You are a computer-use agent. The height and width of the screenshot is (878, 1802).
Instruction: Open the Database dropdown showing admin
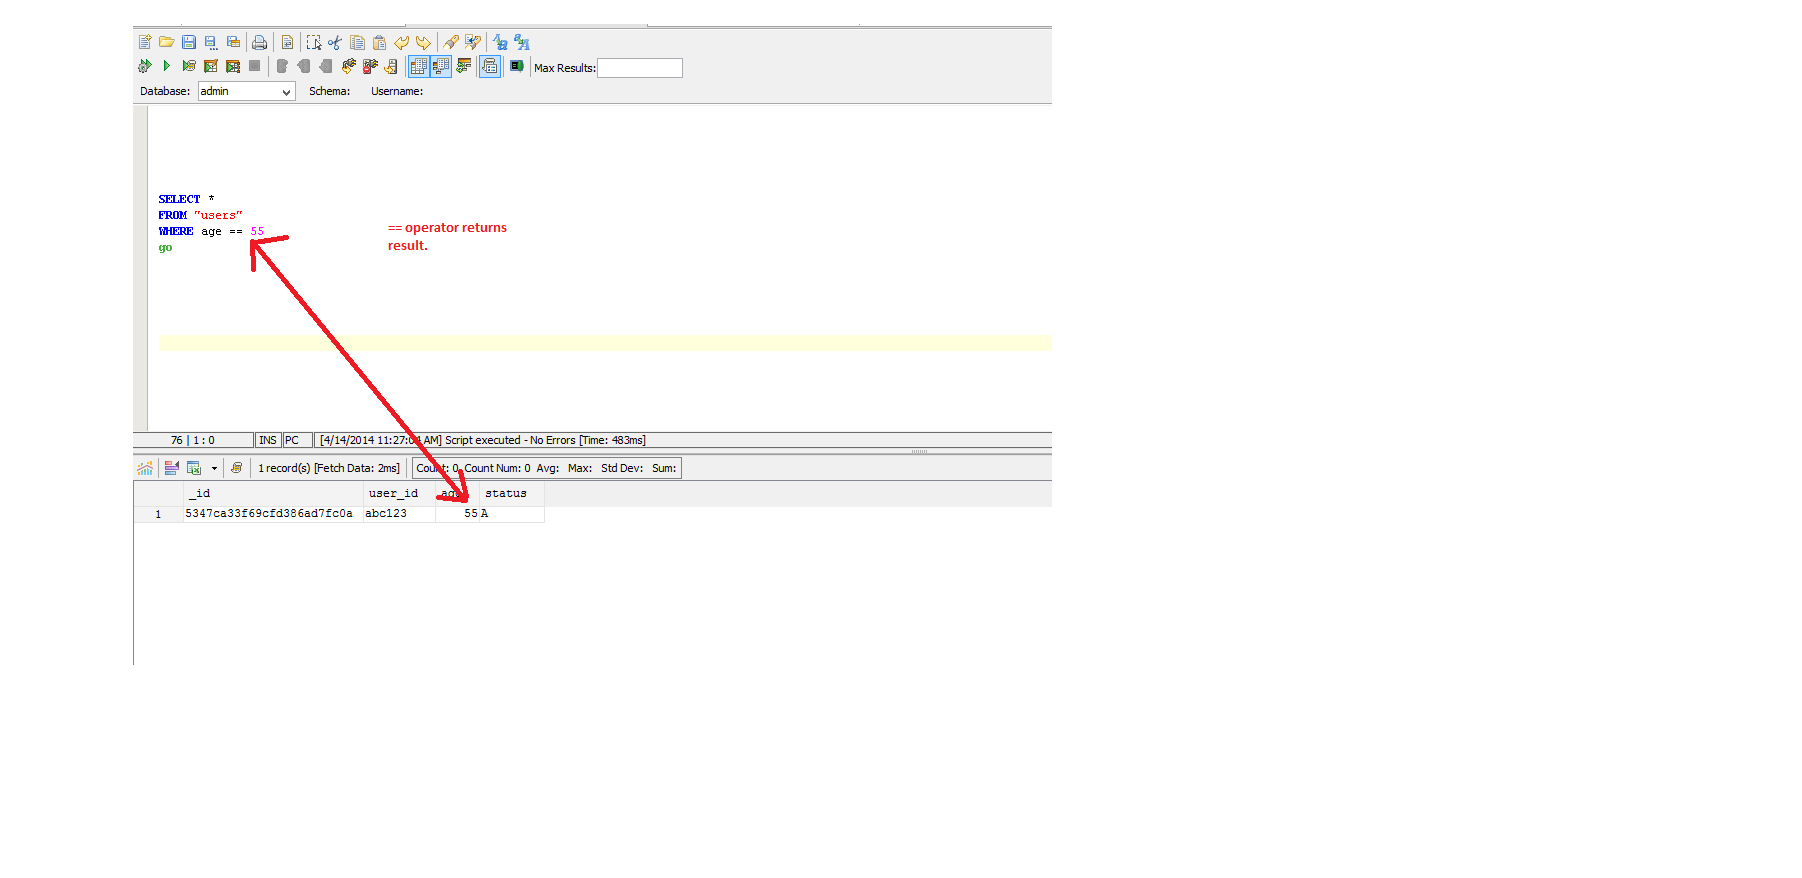pos(247,91)
